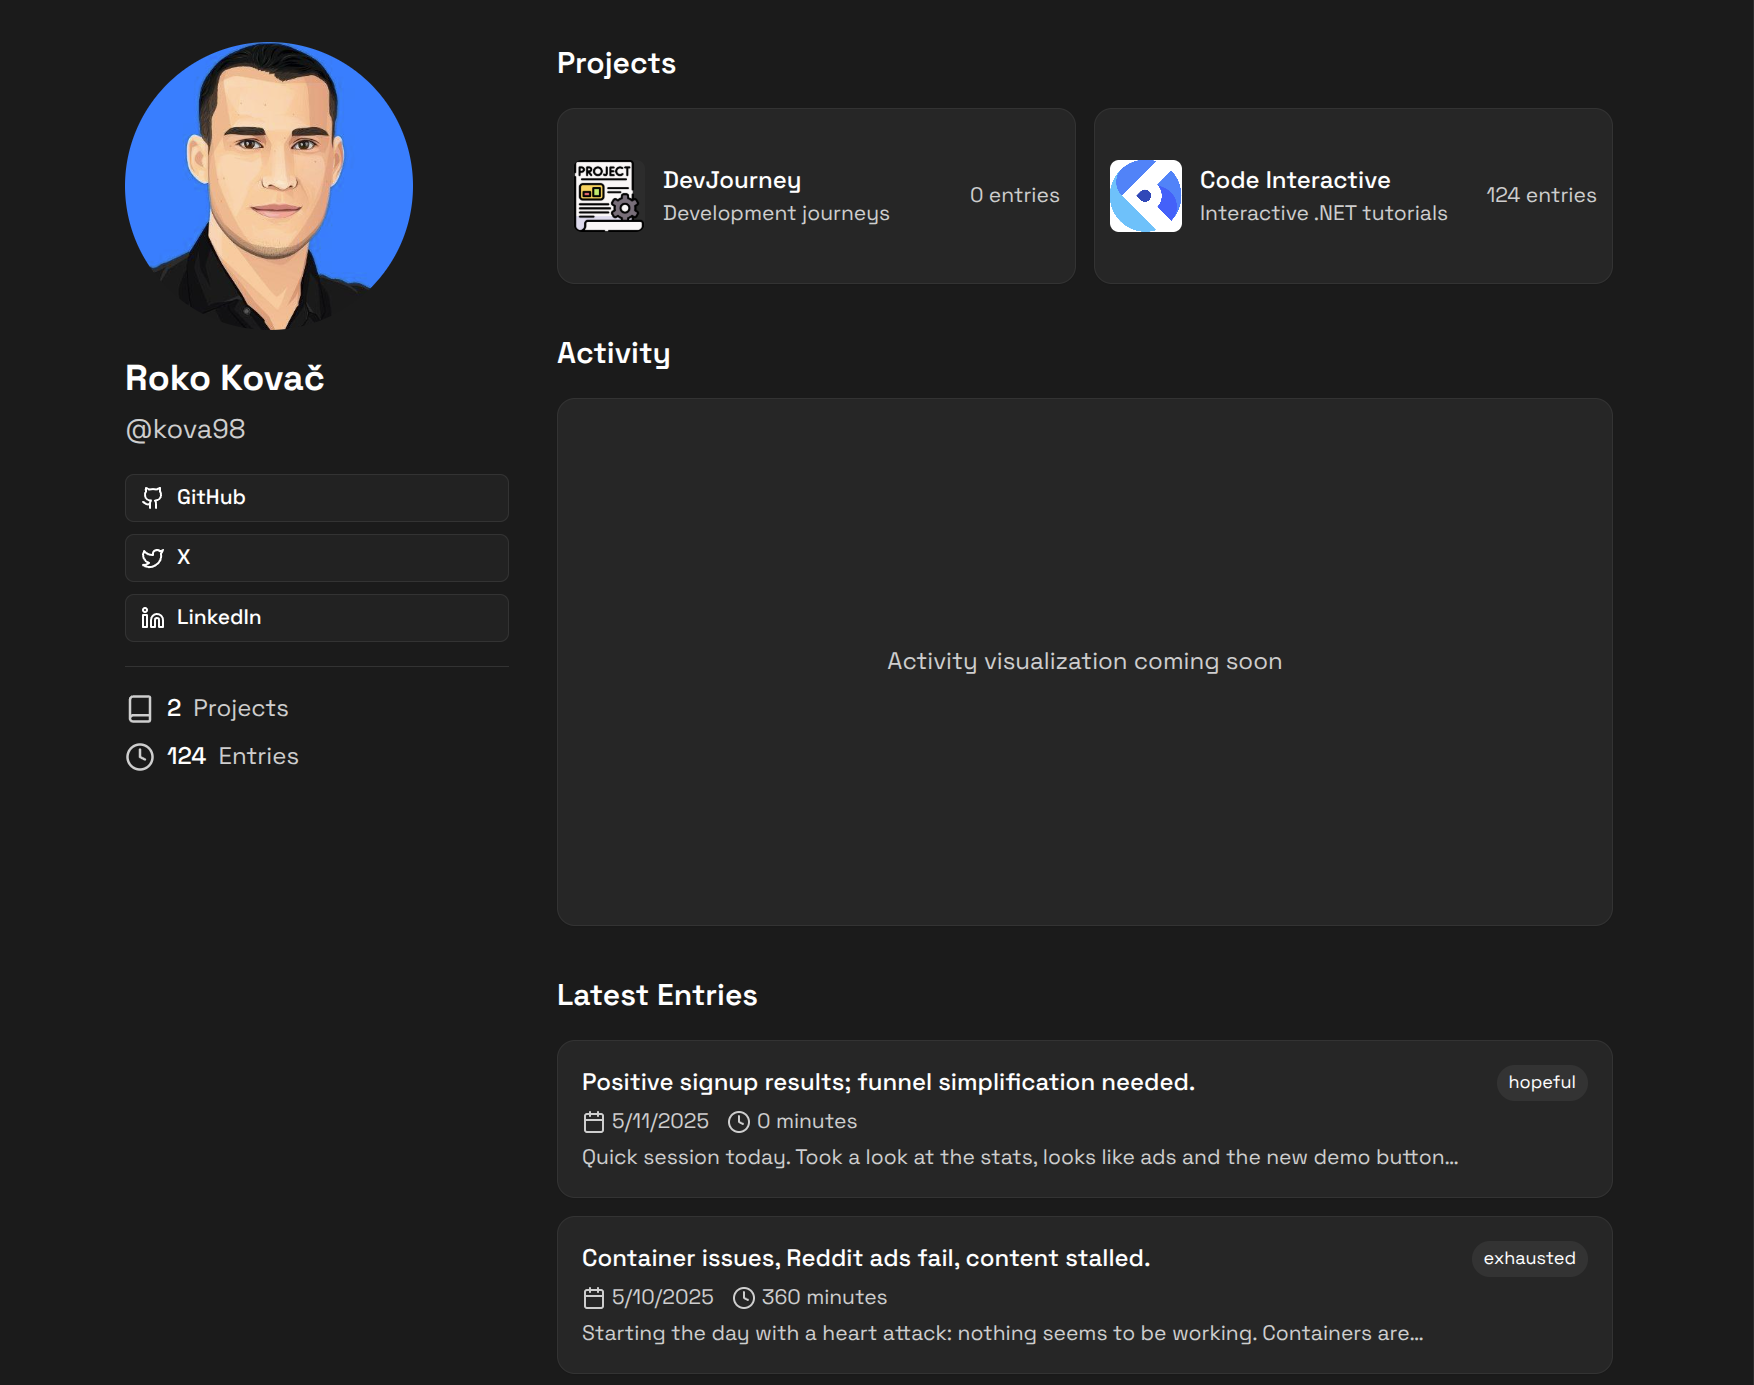
Task: Click the 0 minutes duration
Action: point(807,1122)
